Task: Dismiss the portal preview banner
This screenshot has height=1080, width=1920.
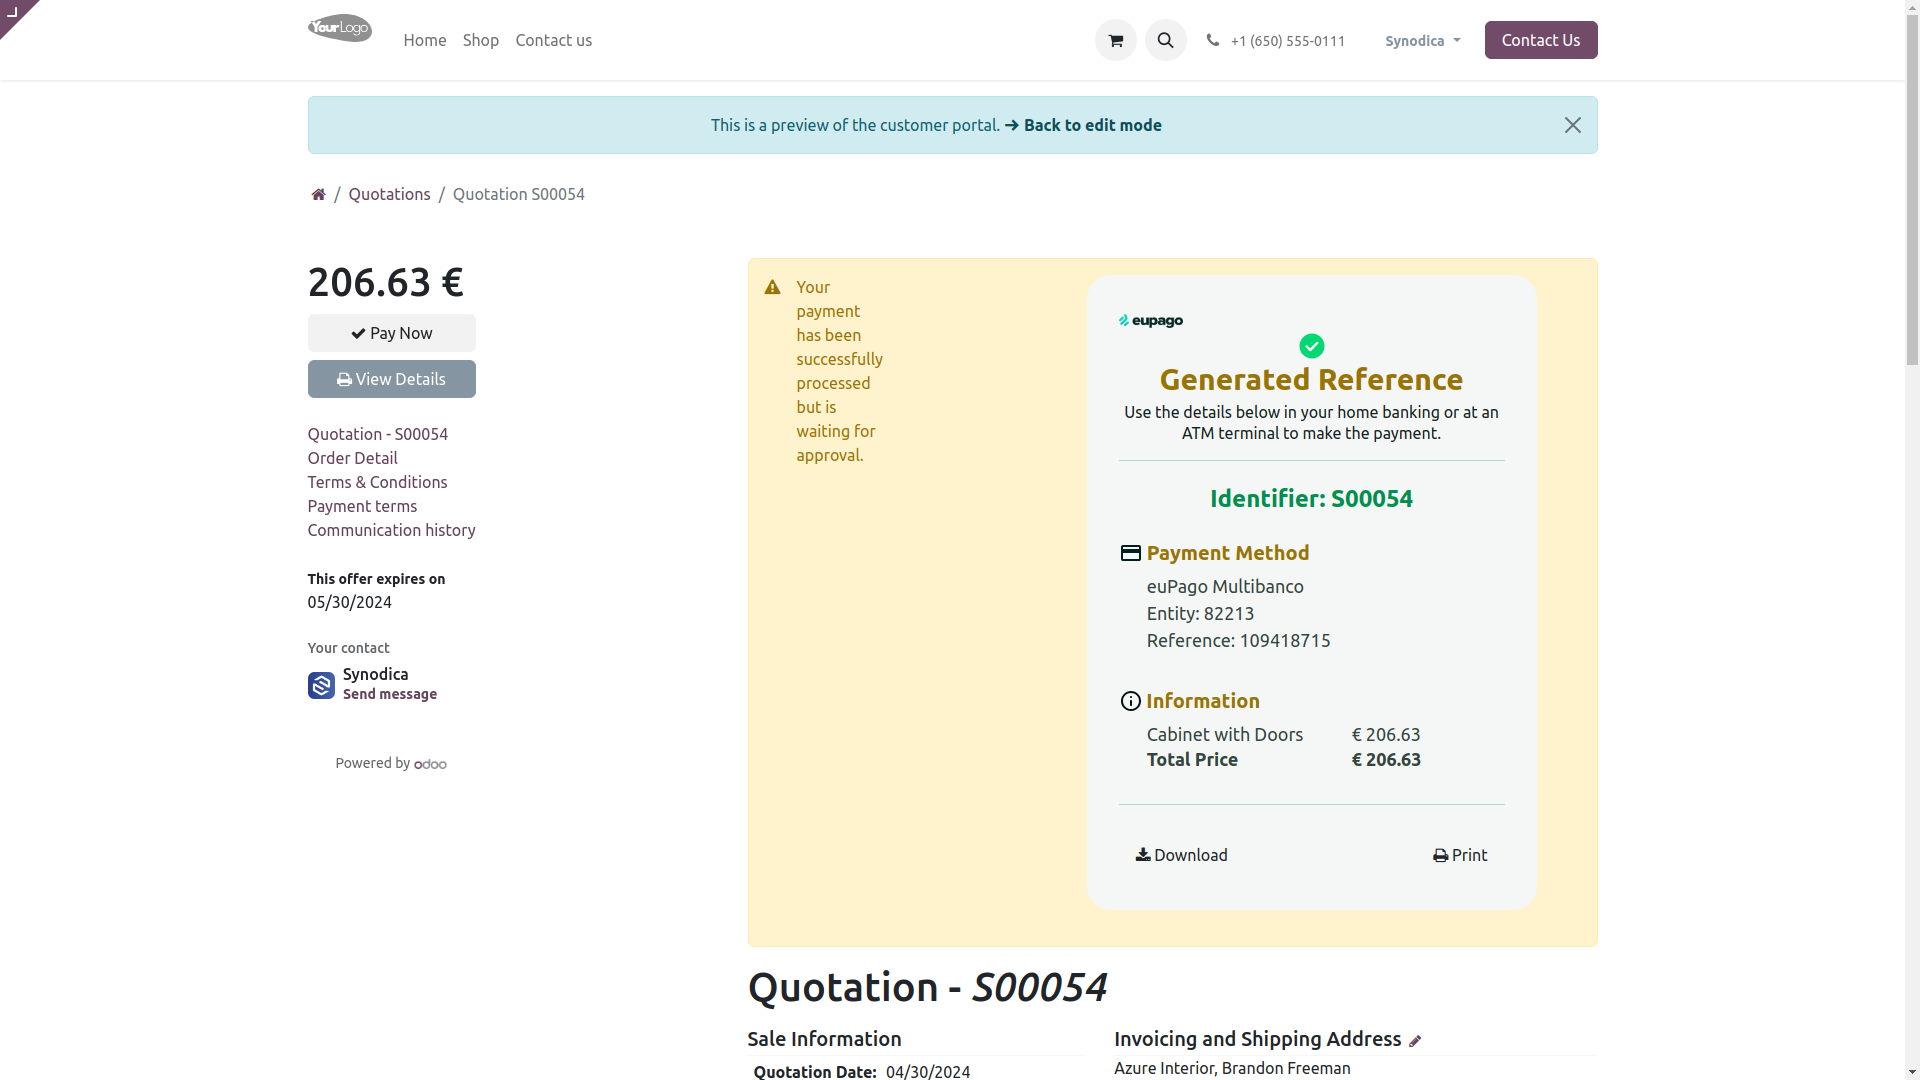Action: [x=1572, y=125]
